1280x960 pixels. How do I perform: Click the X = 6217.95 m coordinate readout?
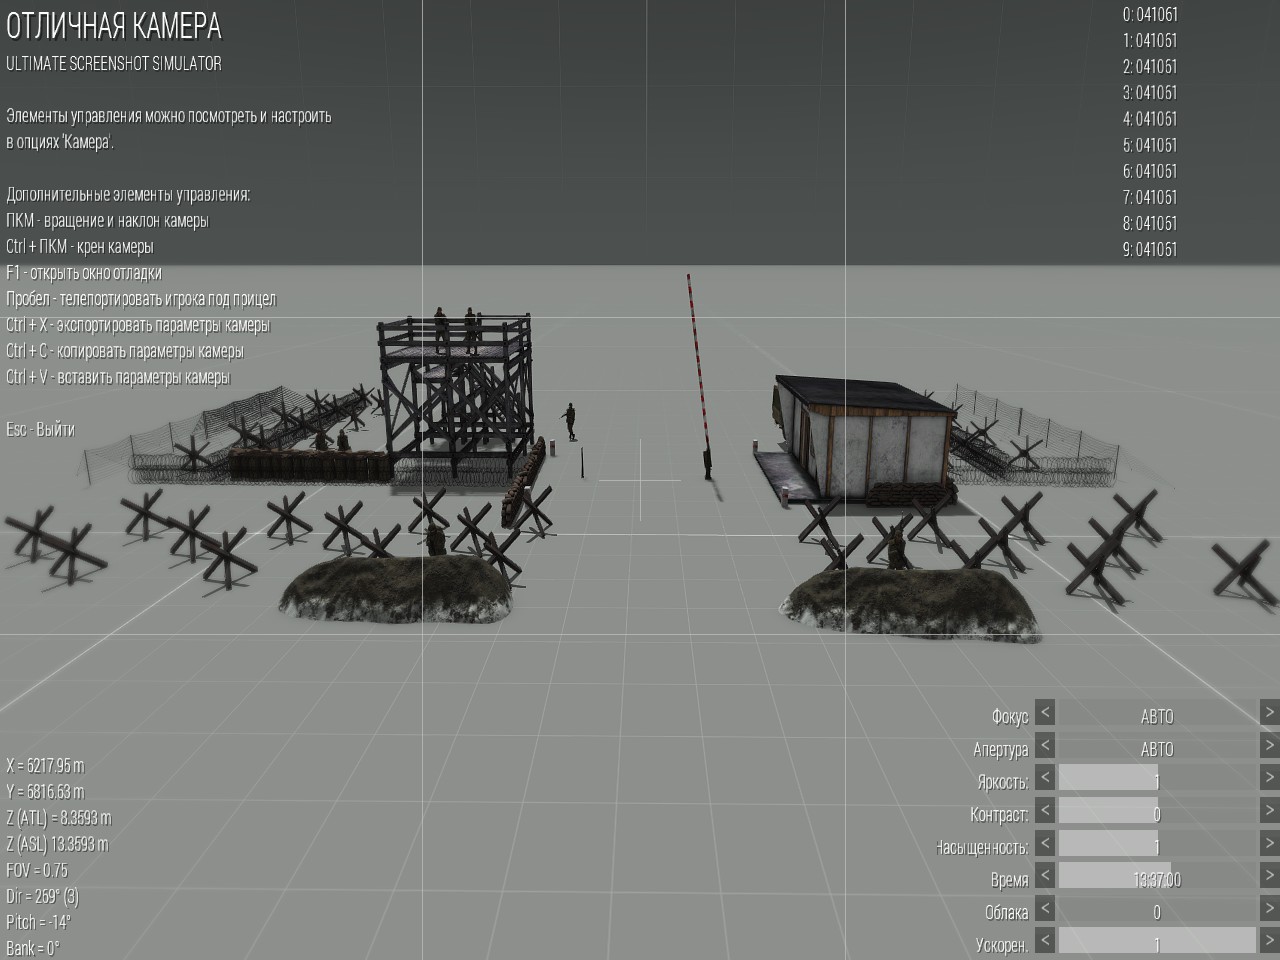tap(45, 766)
